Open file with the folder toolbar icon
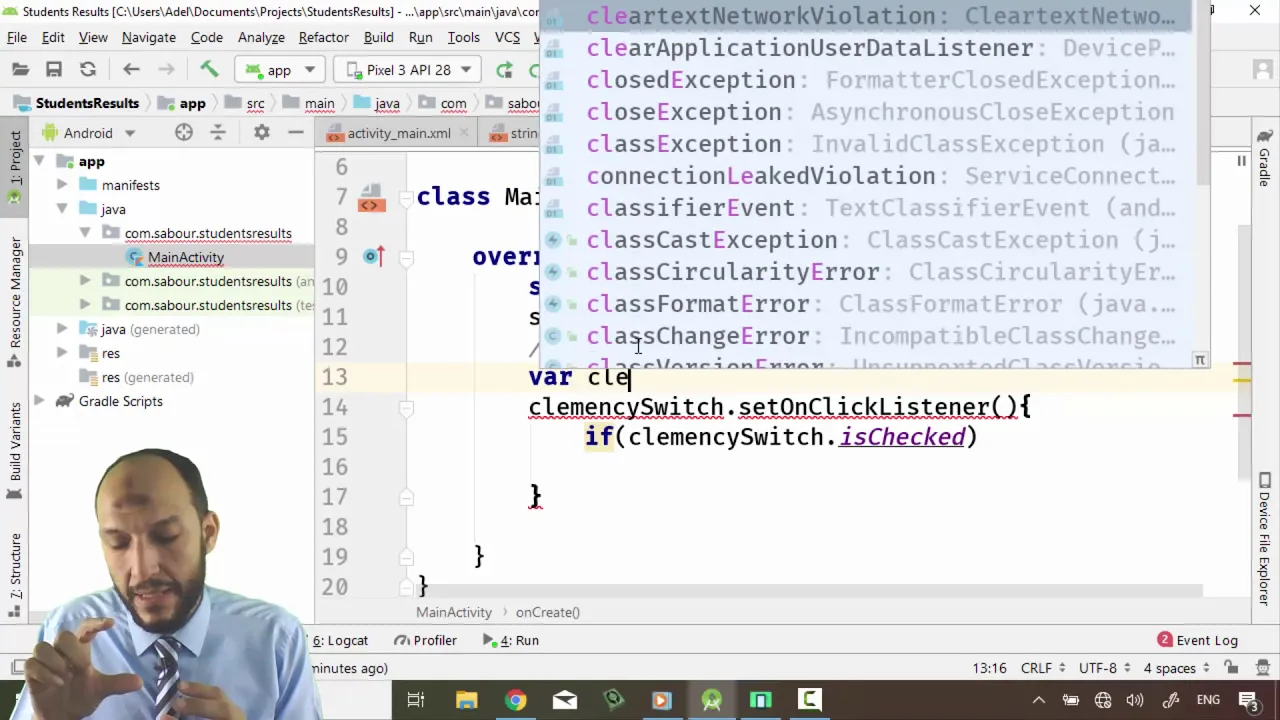Screen dimensions: 1280x720 20,70
